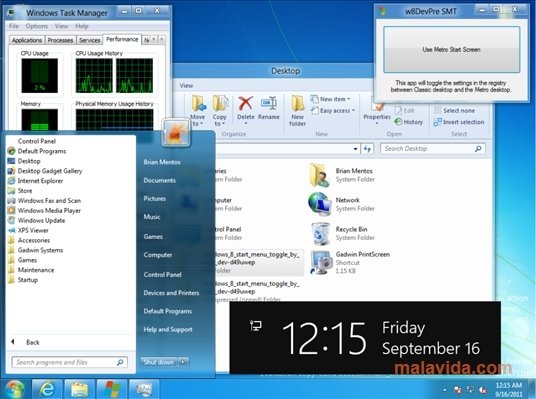Open Help and Support link
Image resolution: width=536 pixels, height=399 pixels.
[x=168, y=330]
